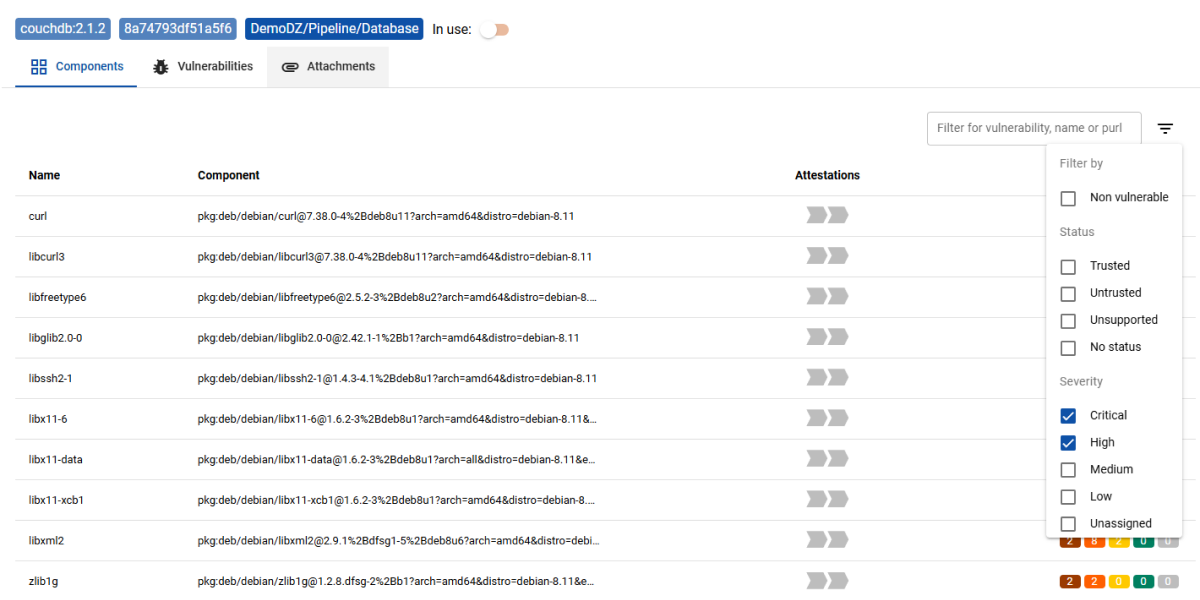
Task: Select the libcurl3 row name
Action: coord(47,257)
